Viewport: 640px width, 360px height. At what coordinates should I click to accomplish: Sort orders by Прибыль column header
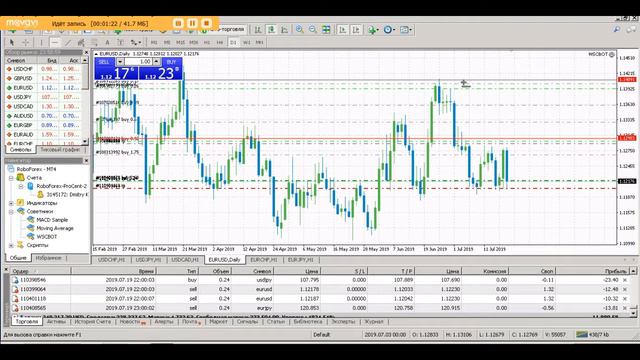coord(592,271)
